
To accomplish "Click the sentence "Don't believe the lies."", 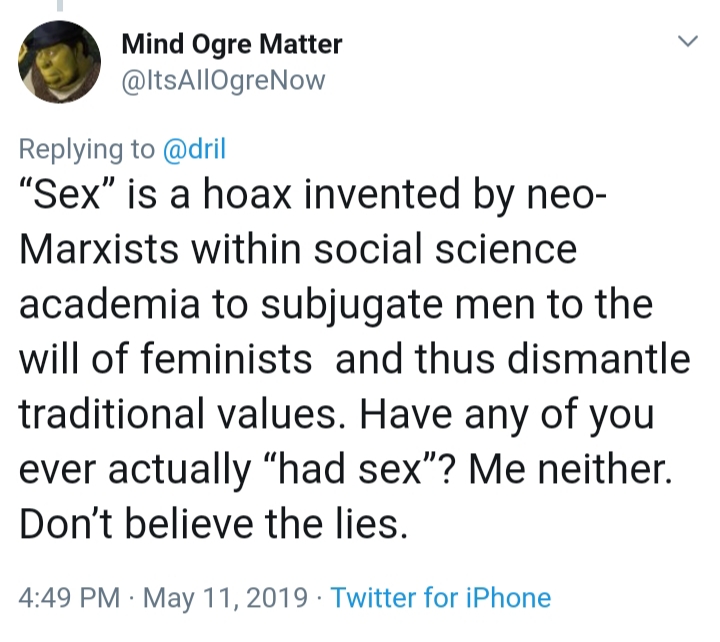I will pos(214,523).
